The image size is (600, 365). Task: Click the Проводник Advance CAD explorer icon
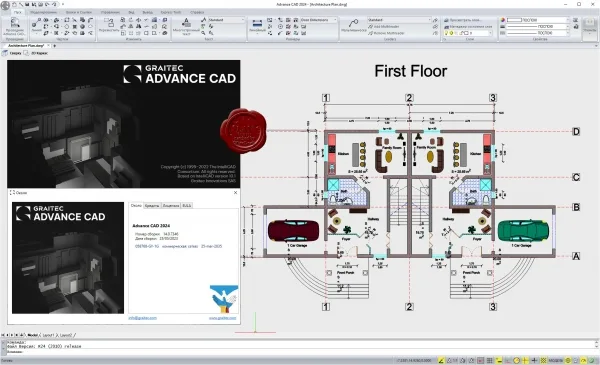coord(14,25)
